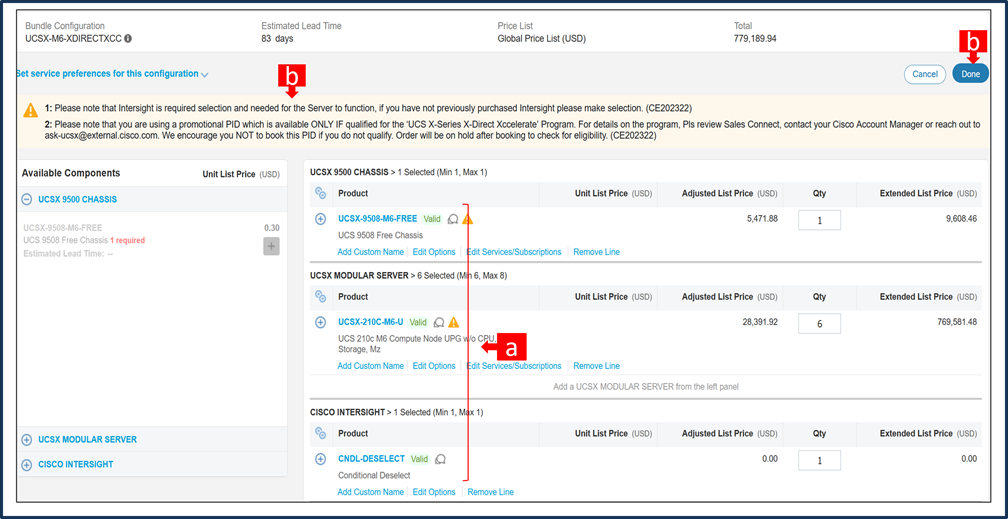Expand service preferences for this configuration
Viewport: 1008px width, 519px height.
click(x=112, y=74)
